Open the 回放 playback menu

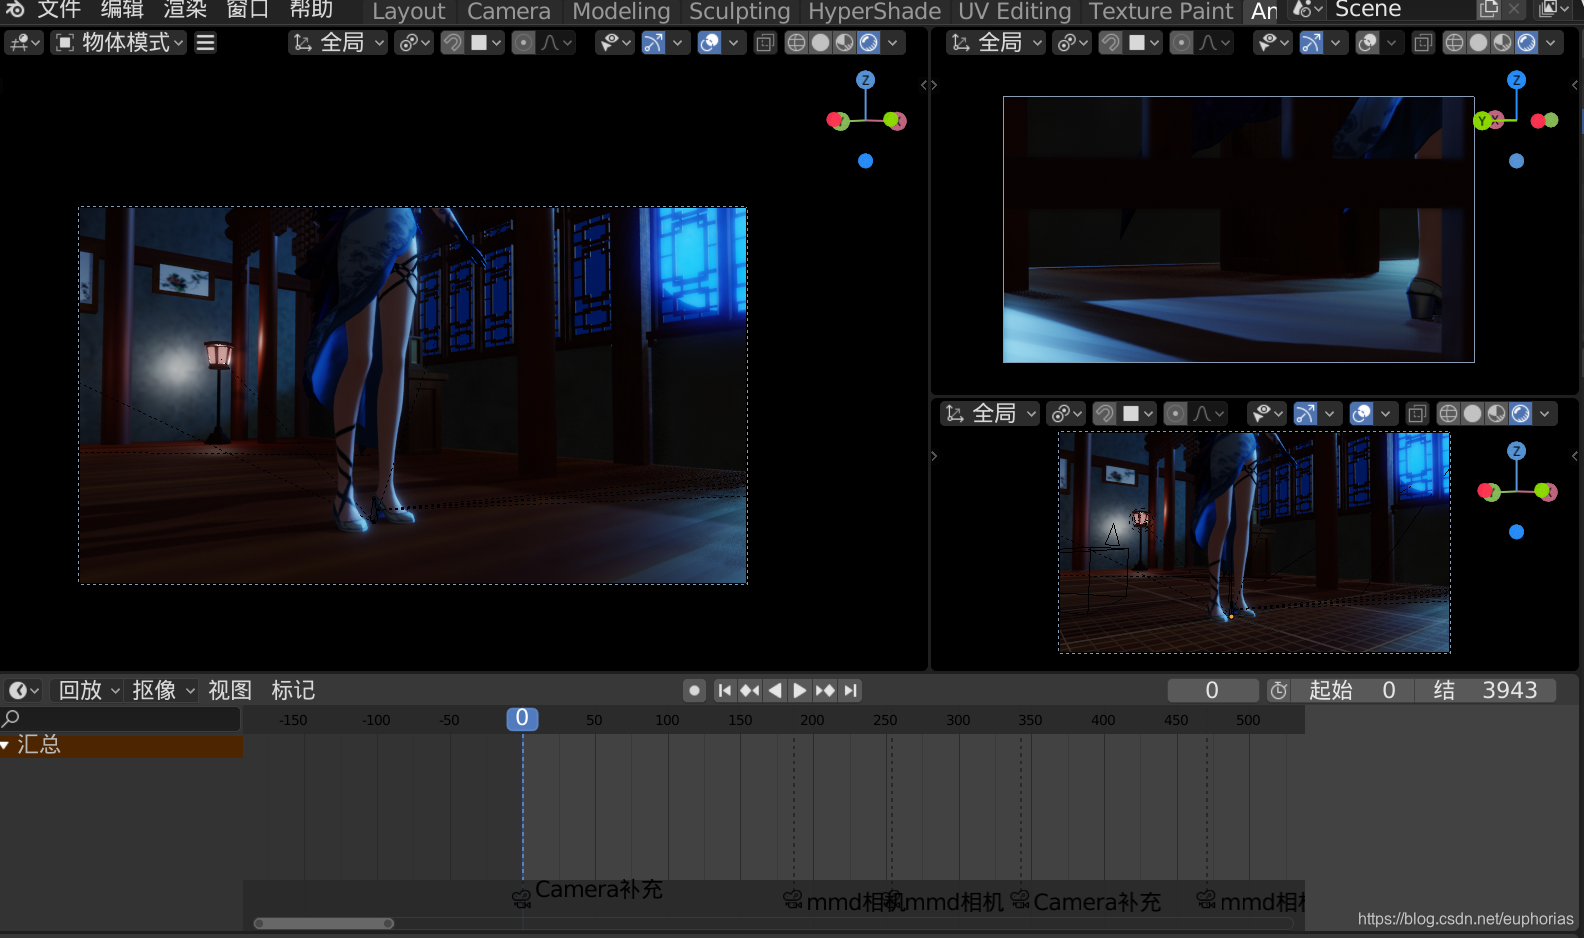pos(89,691)
